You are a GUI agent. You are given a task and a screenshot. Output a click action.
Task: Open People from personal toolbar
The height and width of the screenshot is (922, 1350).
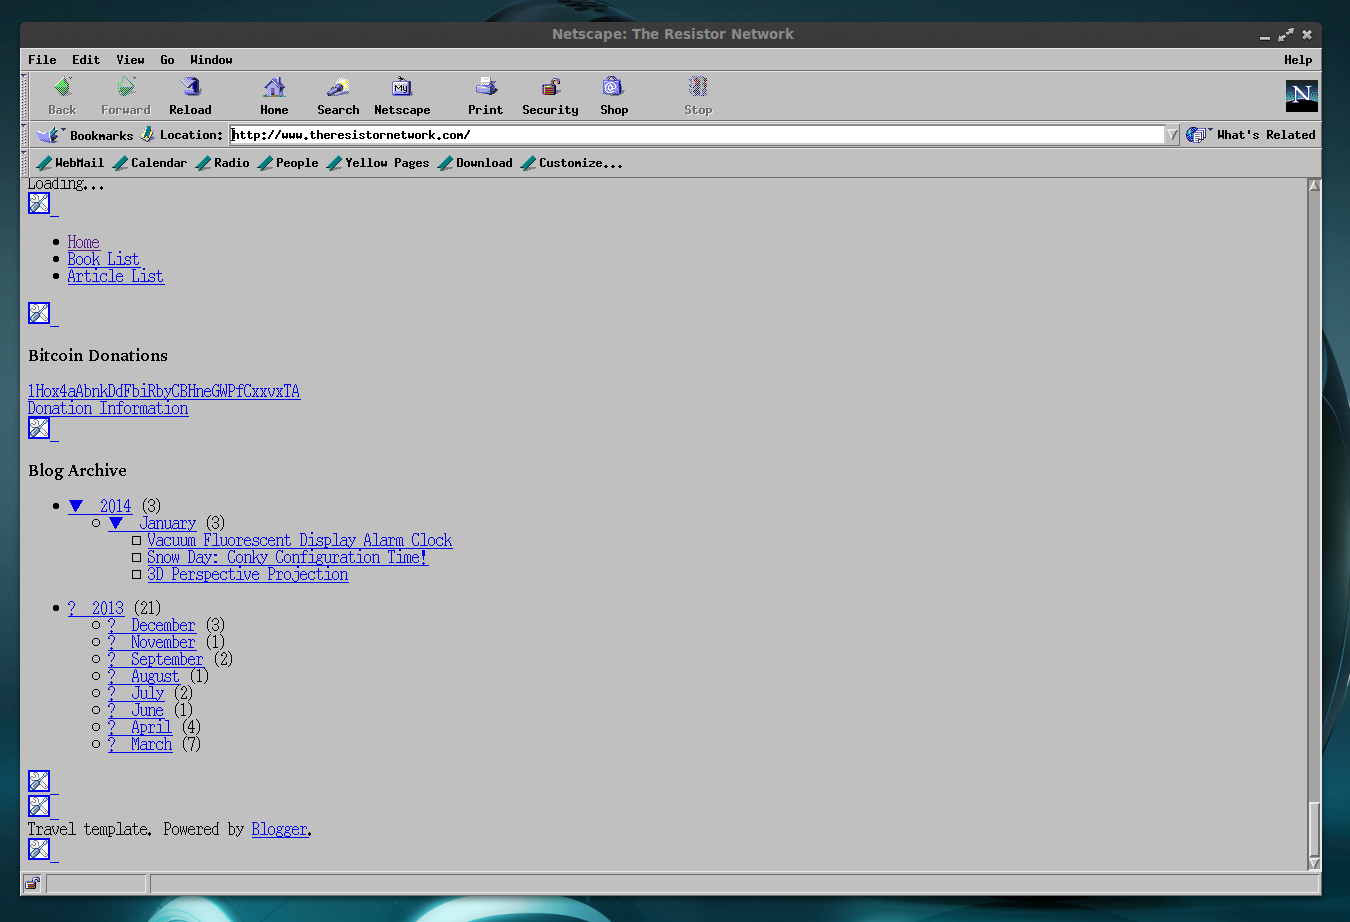pyautogui.click(x=288, y=163)
